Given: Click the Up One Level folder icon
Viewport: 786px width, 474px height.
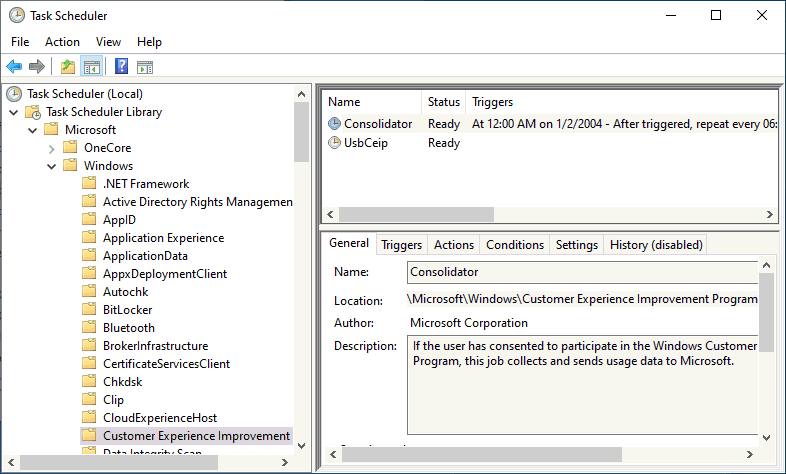Looking at the screenshot, I should click(x=68, y=66).
